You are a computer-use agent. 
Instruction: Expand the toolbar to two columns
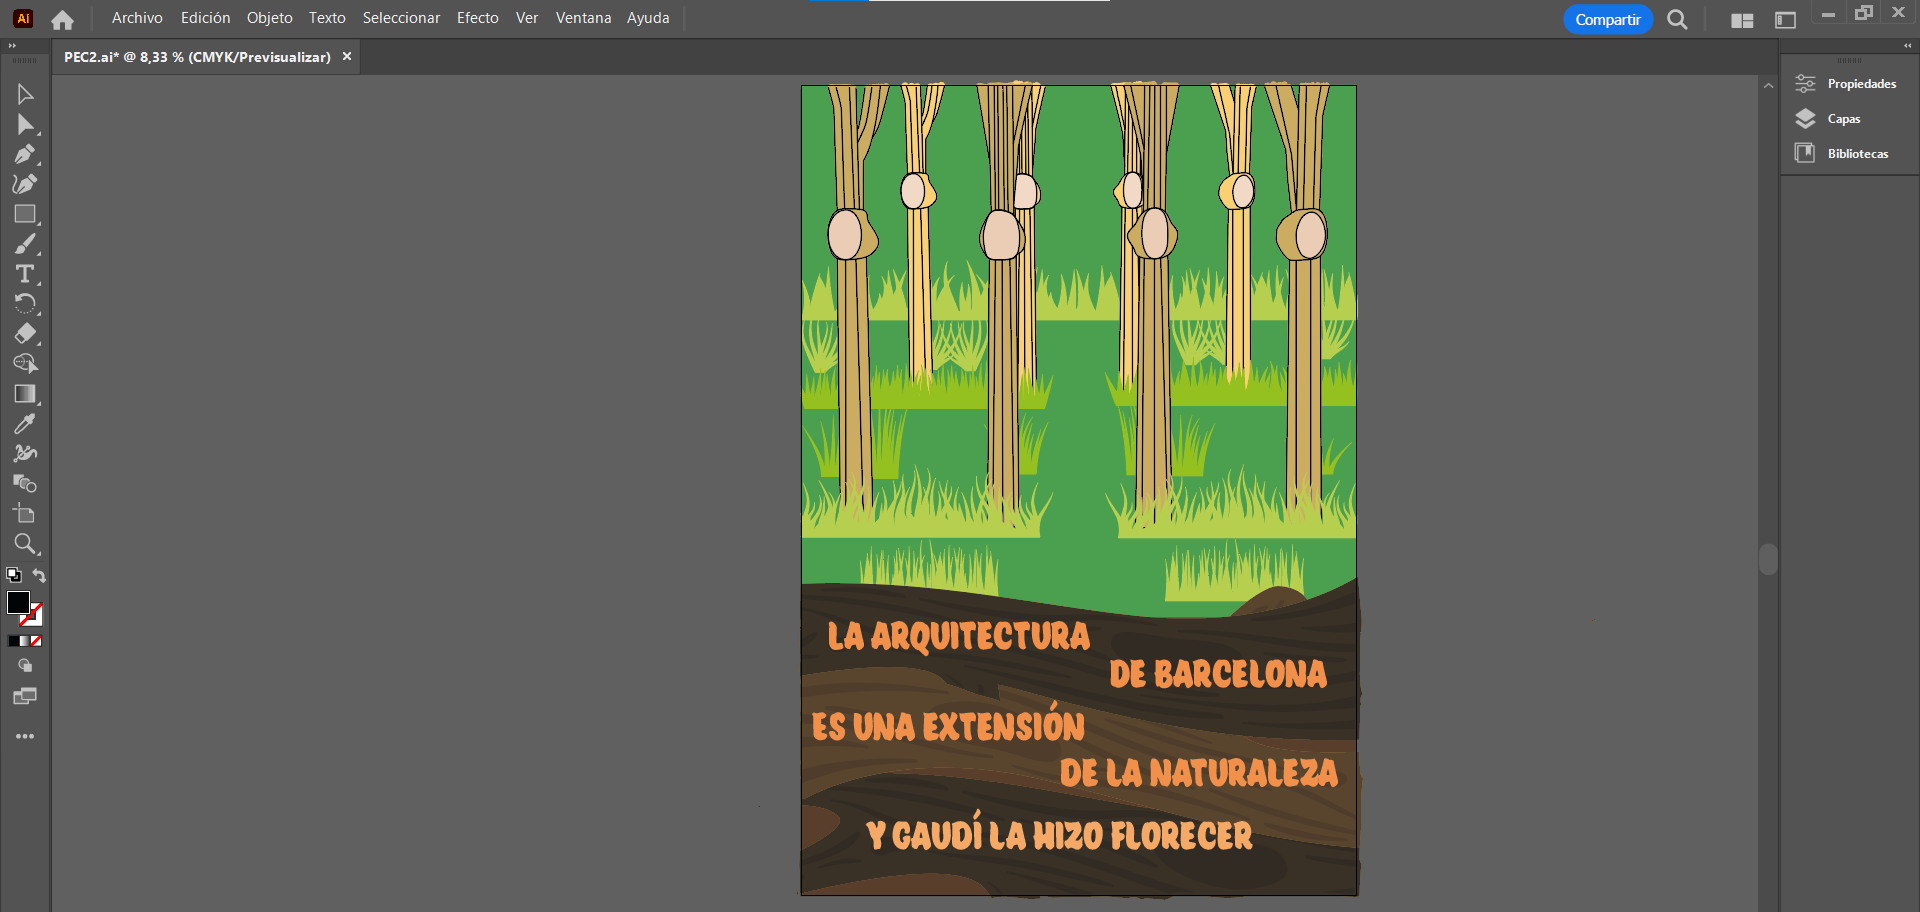(x=12, y=46)
